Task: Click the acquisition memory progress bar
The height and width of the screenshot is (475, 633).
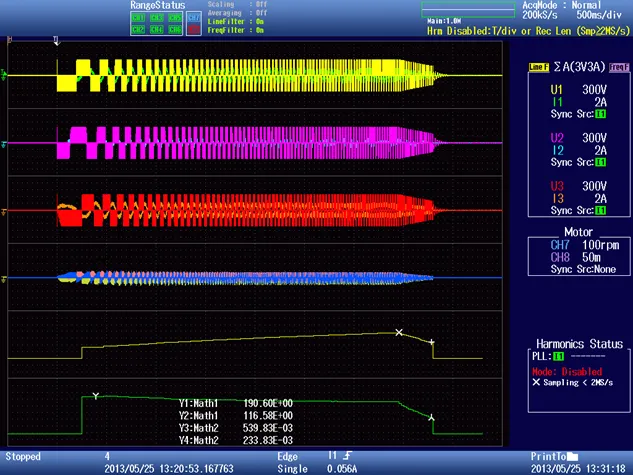Action: (x=468, y=10)
